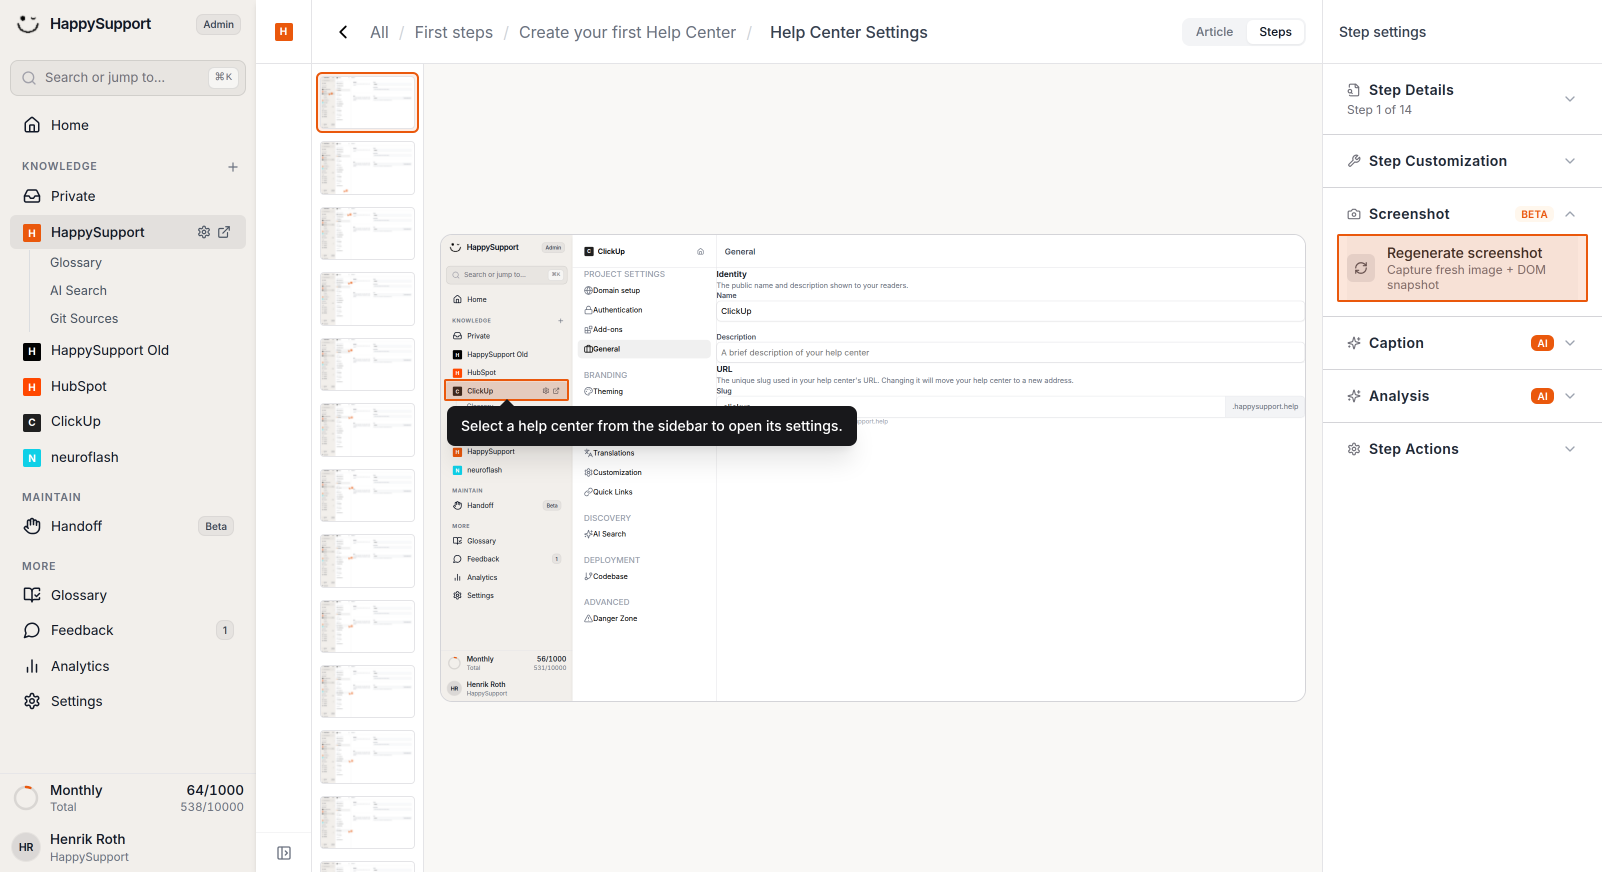Collapse the Screenshot section
Screen dimensions: 1602x872
point(1570,214)
